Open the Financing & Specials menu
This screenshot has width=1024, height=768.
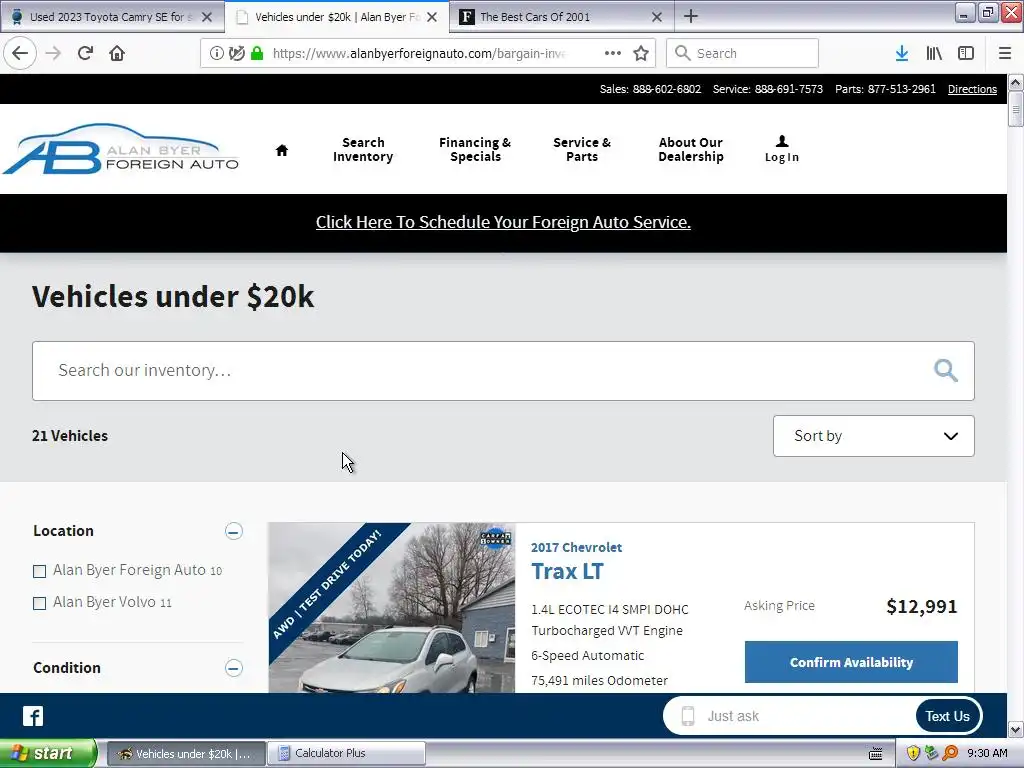475,150
